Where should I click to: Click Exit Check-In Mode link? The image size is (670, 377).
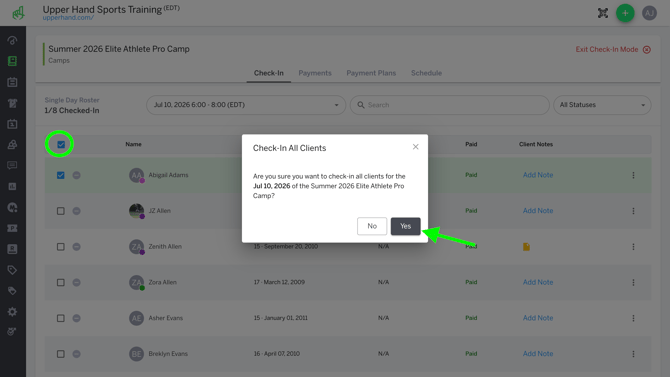click(x=606, y=50)
